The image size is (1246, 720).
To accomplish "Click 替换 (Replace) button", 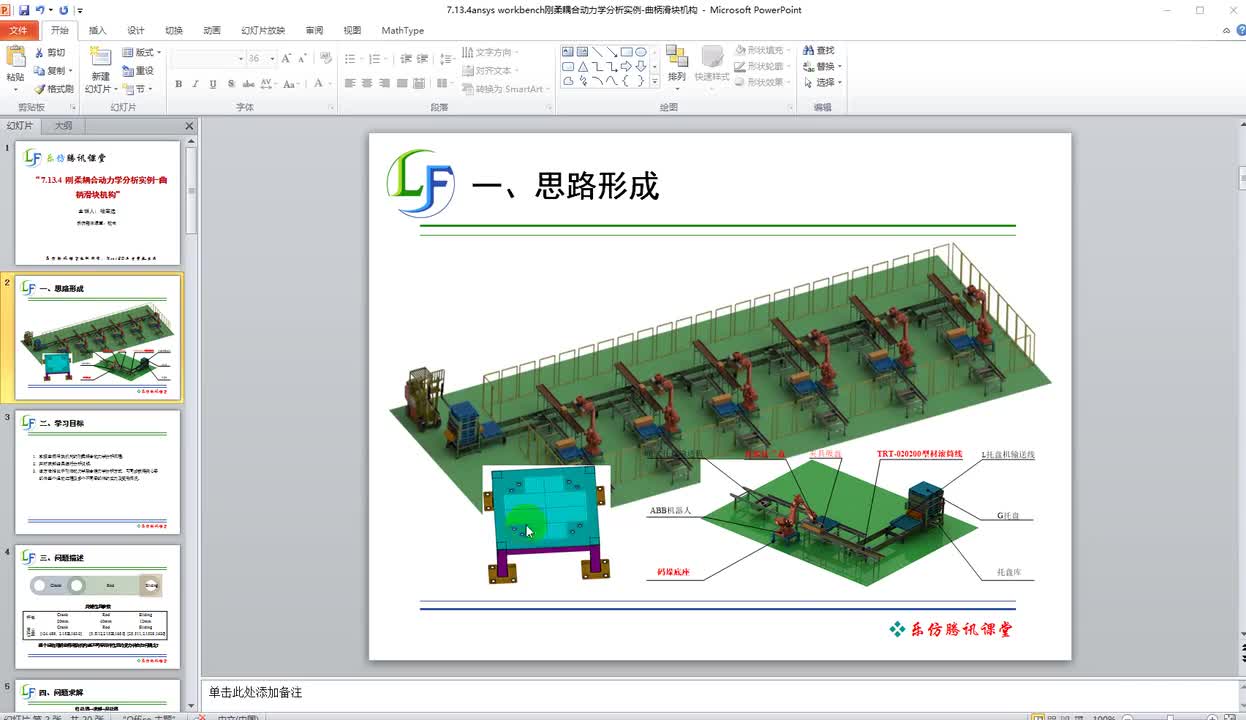I will click(822, 66).
